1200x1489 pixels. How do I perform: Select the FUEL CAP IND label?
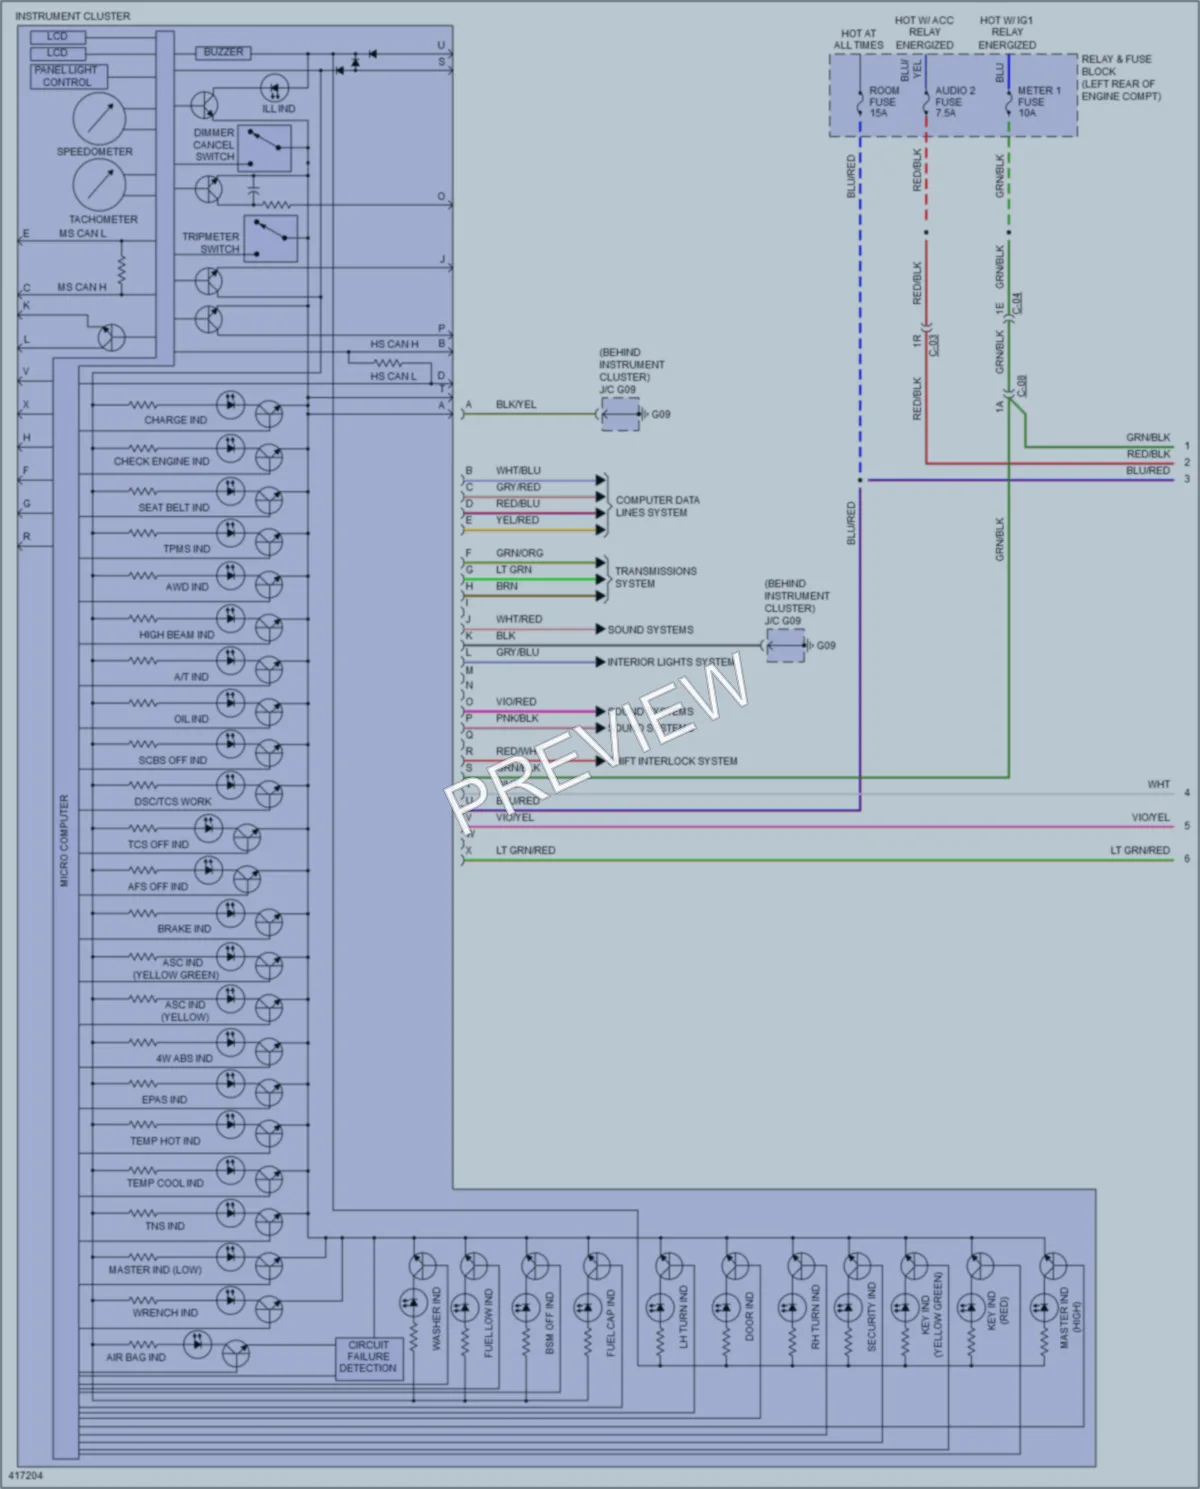tap(611, 1323)
